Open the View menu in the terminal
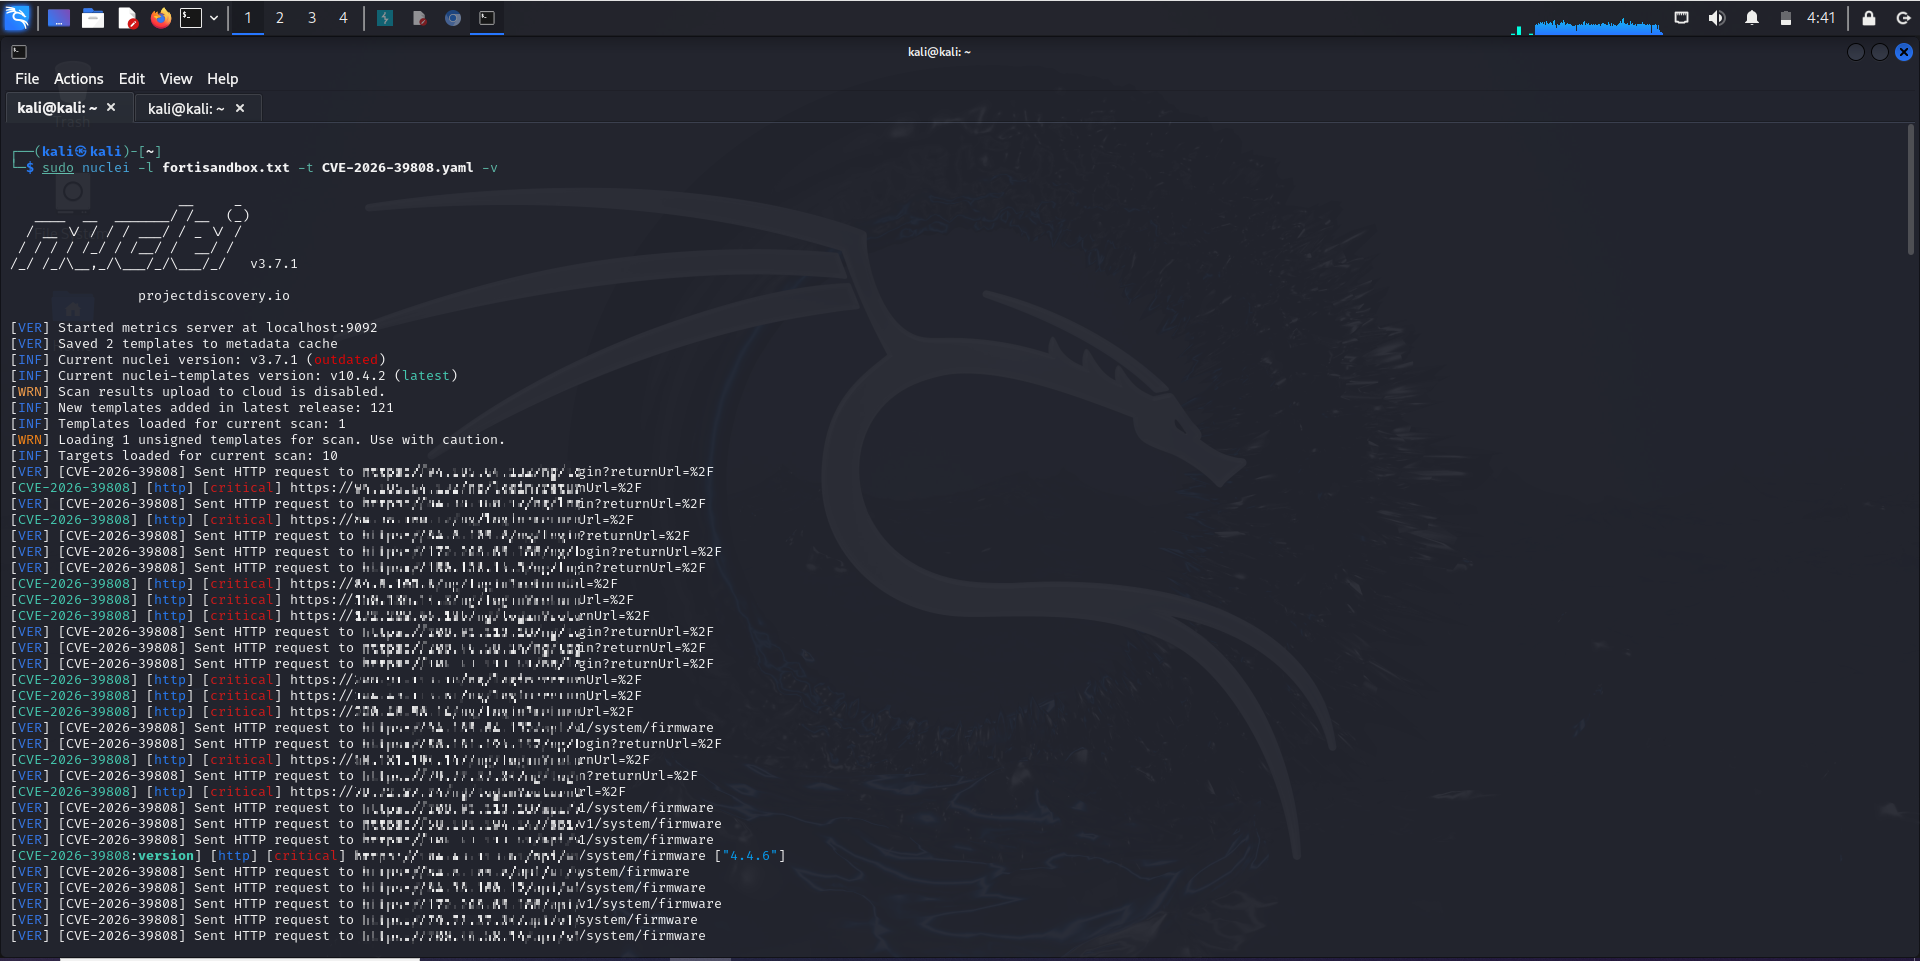The width and height of the screenshot is (1920, 961). 175,78
